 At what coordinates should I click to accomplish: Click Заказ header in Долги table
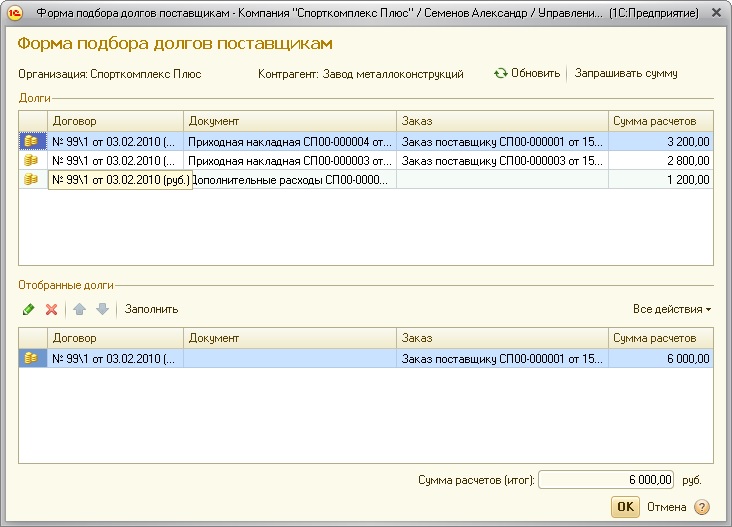[502, 121]
